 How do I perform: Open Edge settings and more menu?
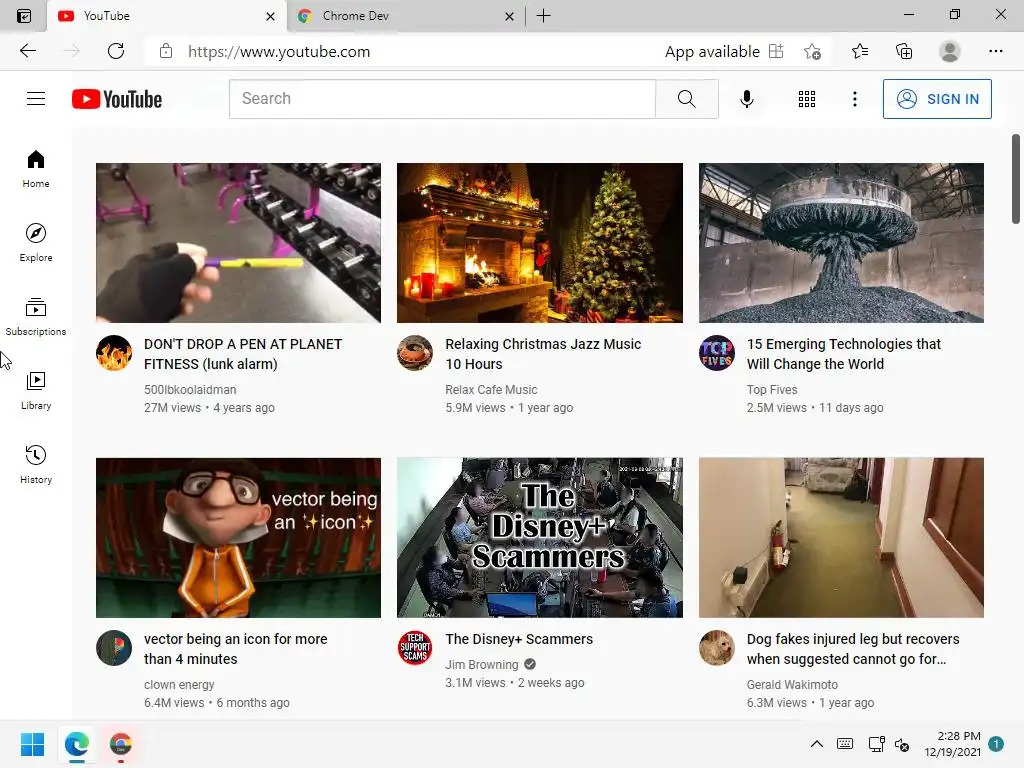point(995,51)
